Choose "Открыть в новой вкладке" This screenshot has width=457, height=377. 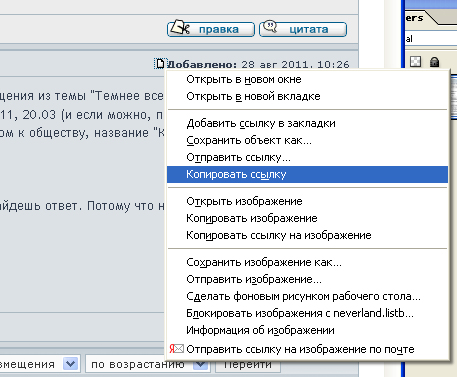pos(307,96)
